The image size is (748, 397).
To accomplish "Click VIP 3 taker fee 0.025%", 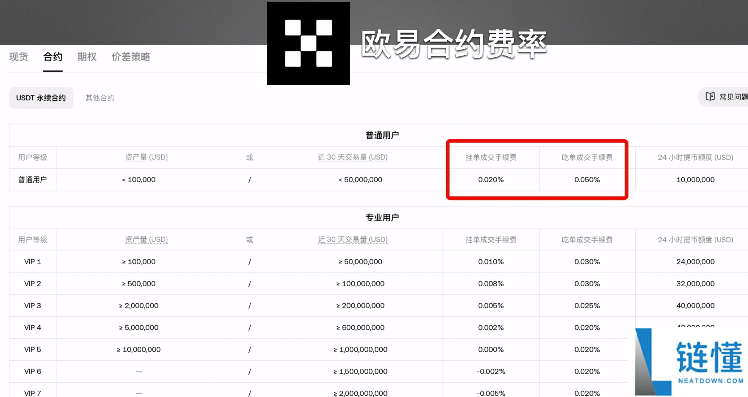I will pos(587,306).
